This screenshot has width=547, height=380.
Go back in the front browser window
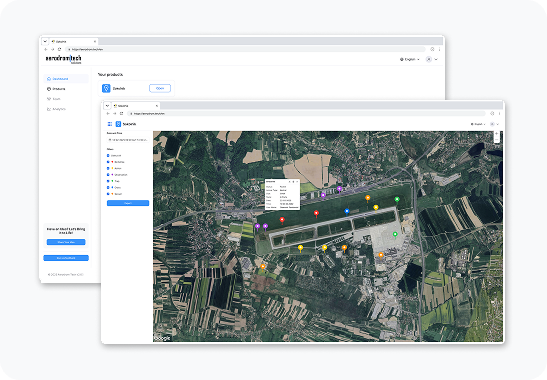pos(108,113)
